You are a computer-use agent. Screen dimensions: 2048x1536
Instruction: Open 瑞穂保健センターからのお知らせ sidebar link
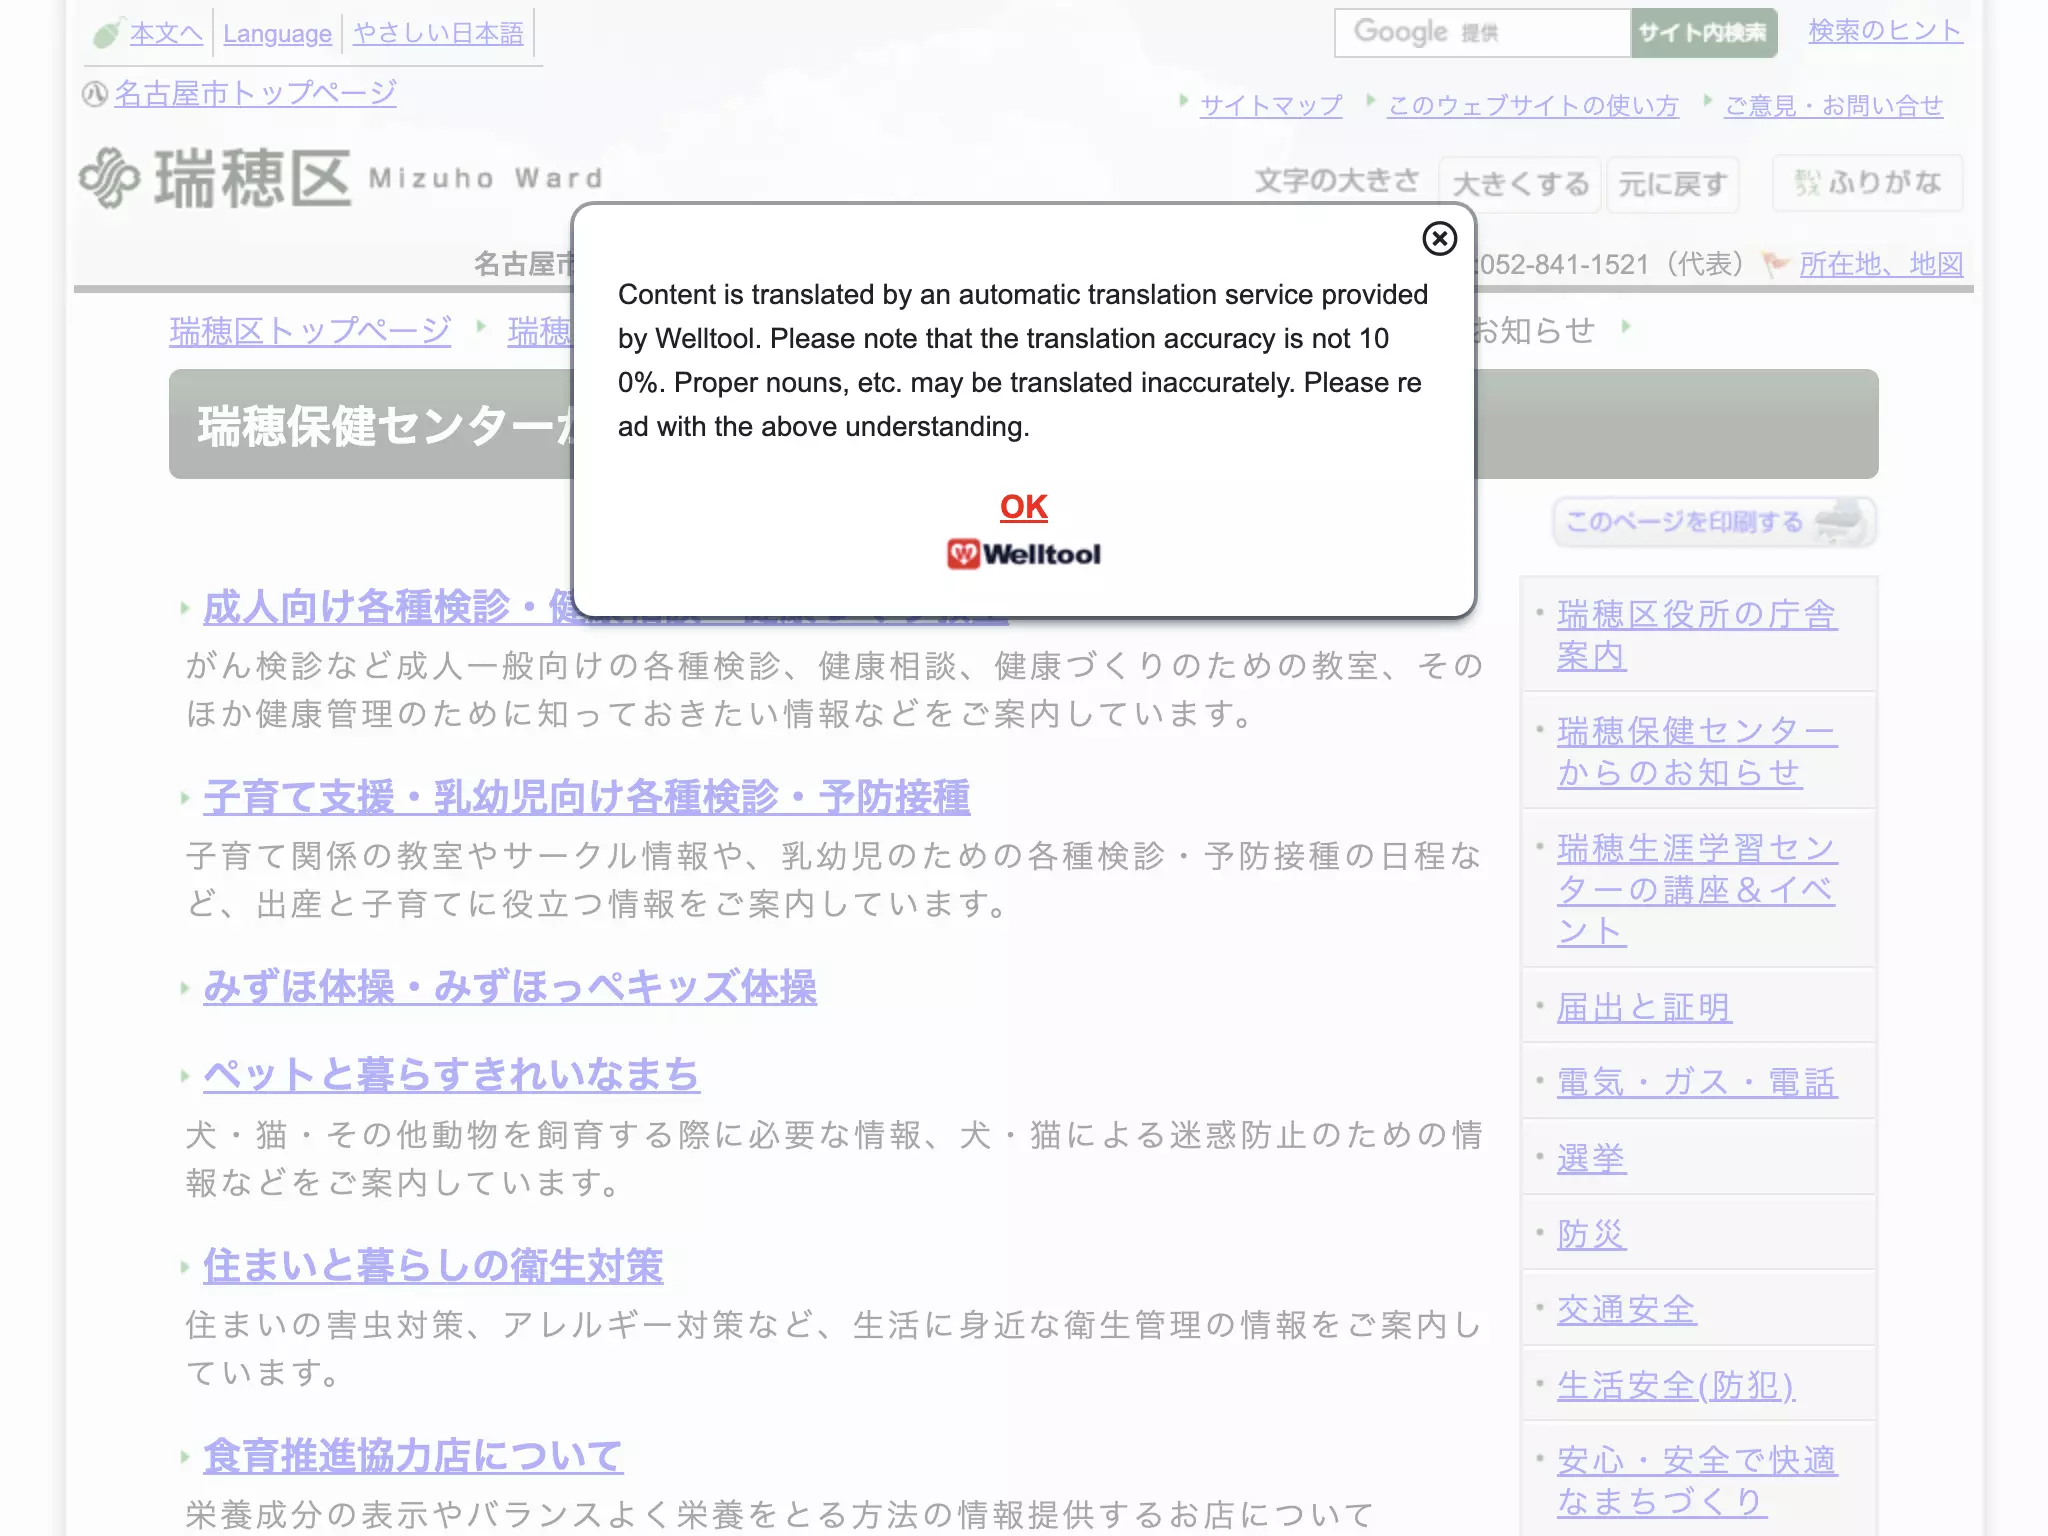pos(1696,751)
